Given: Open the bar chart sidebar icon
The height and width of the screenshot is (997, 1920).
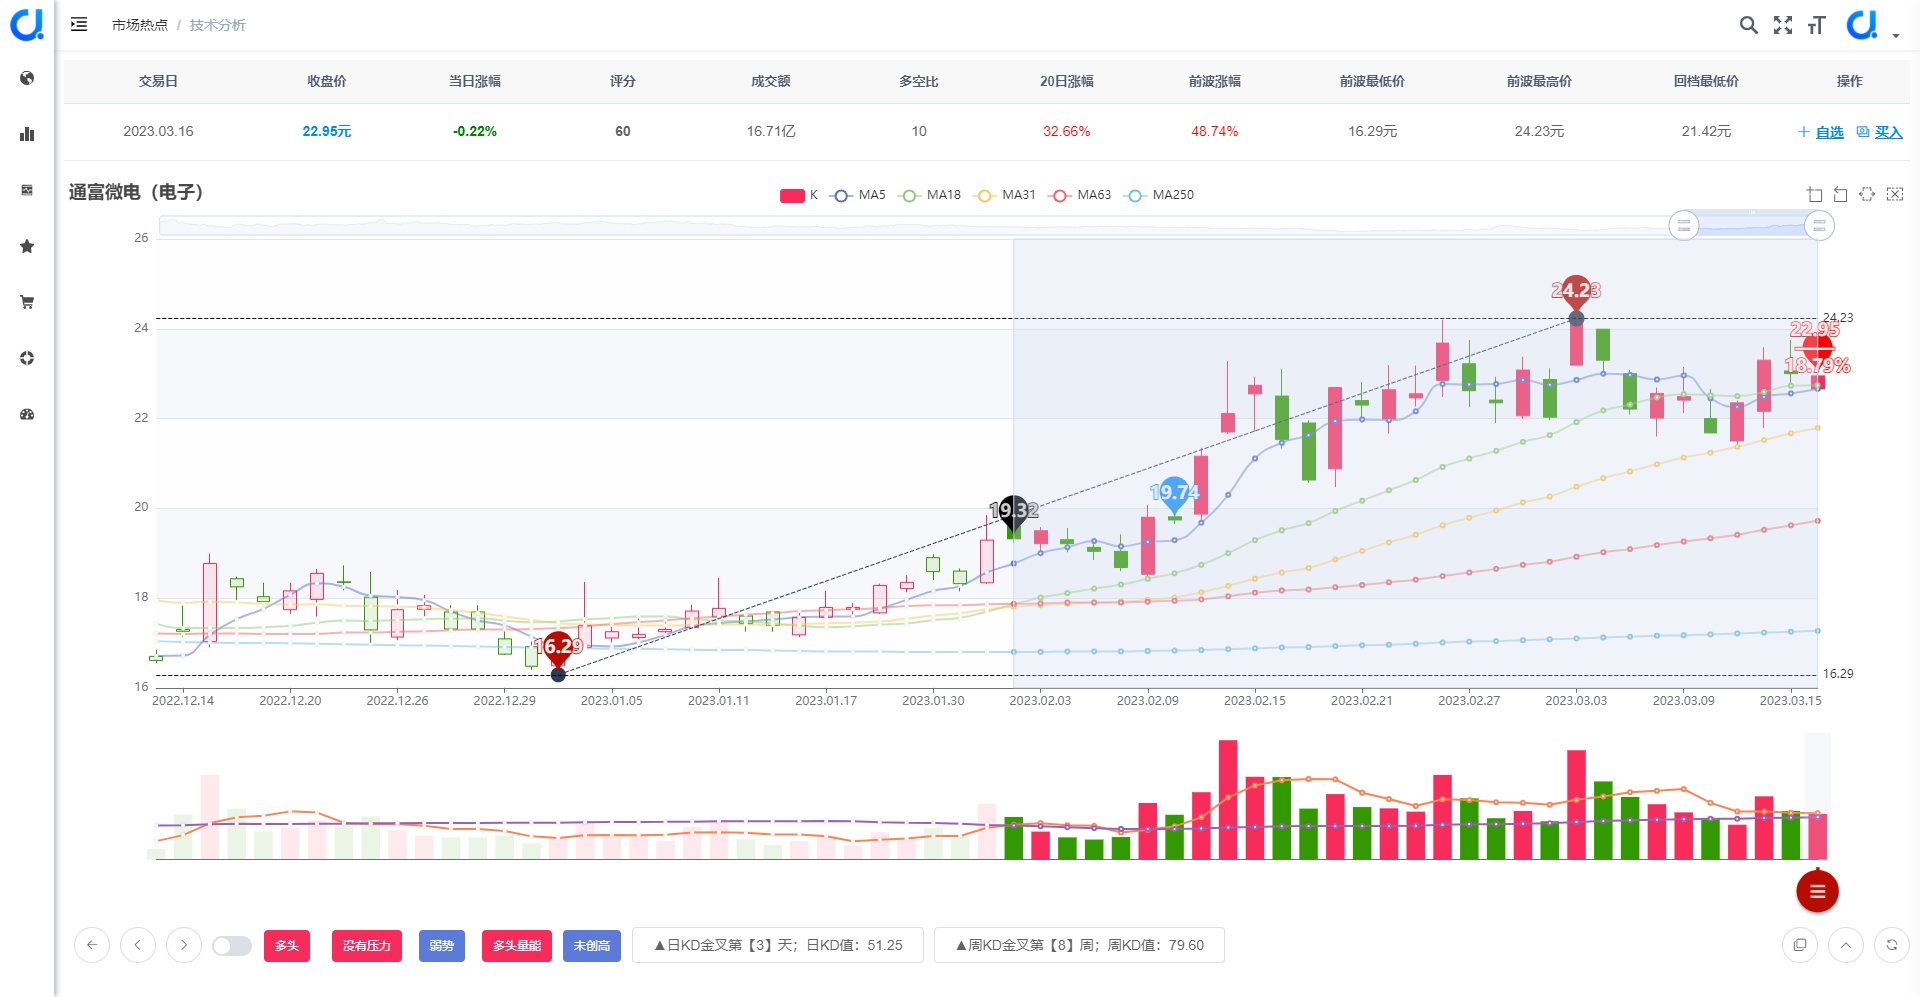Looking at the screenshot, I should point(27,134).
